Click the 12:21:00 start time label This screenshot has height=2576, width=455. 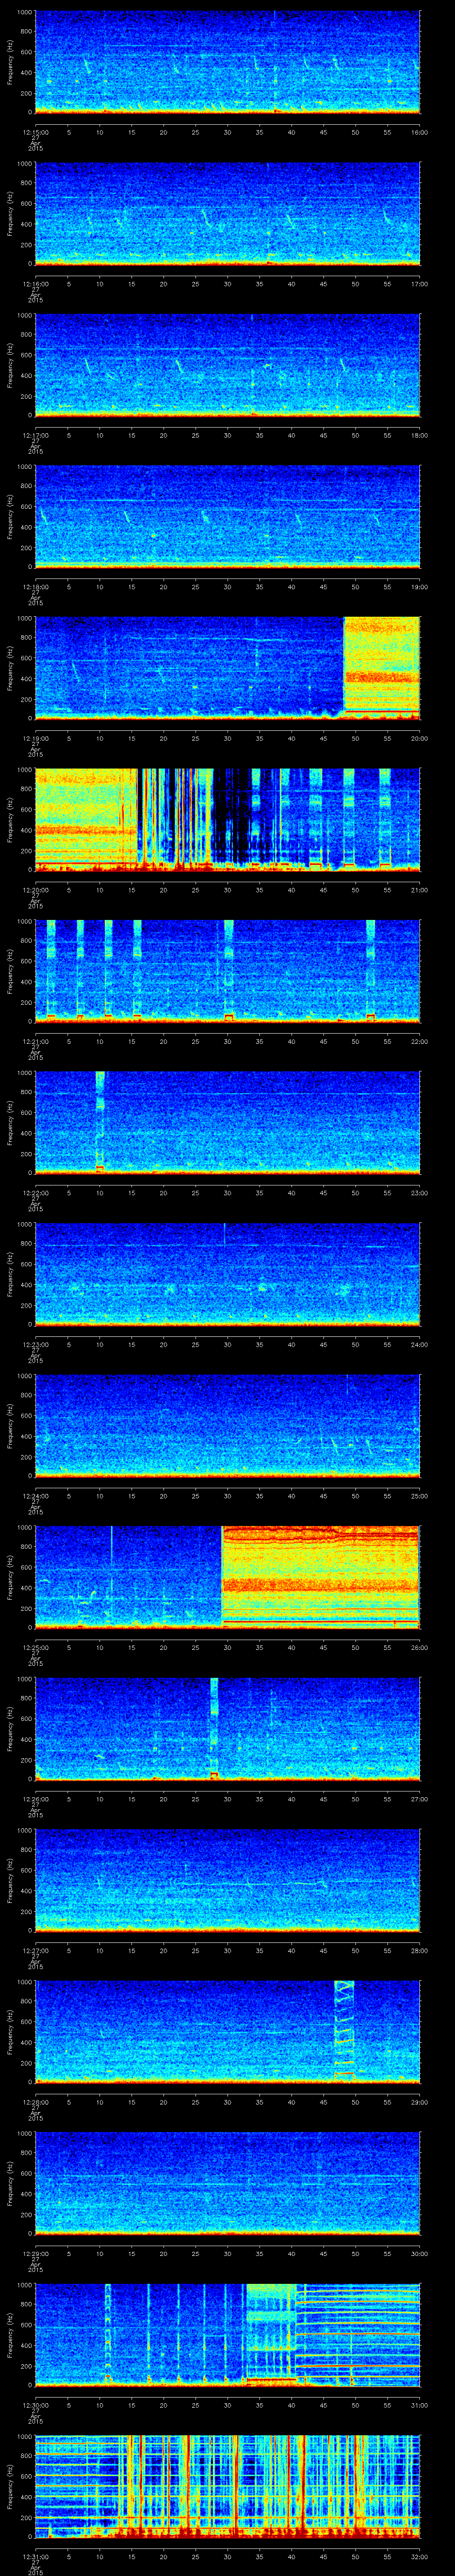coord(35,1041)
